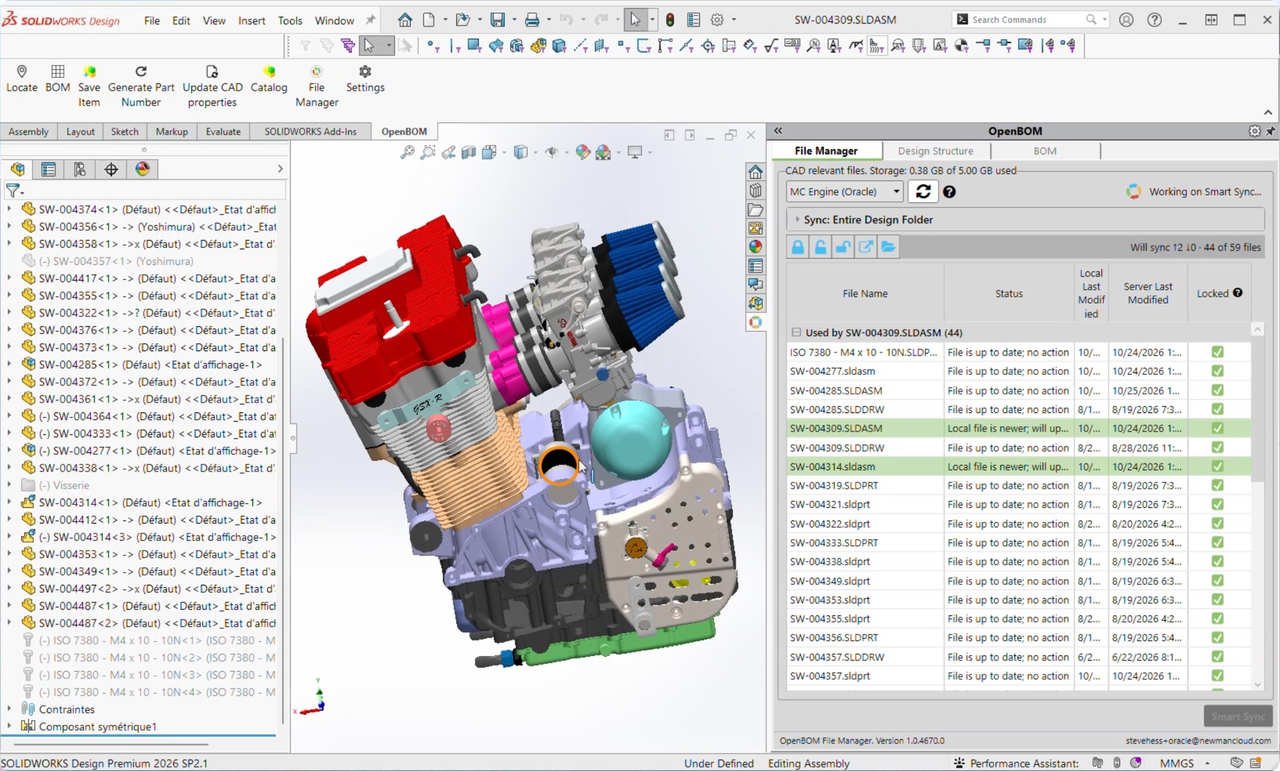Collapse the OpenBOM task pane with double chevron

[x=778, y=131]
